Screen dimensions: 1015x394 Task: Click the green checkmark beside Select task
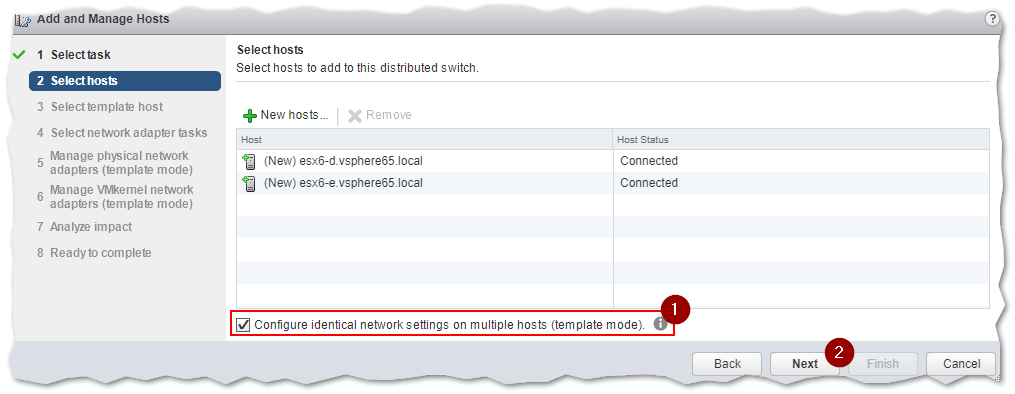coord(18,56)
